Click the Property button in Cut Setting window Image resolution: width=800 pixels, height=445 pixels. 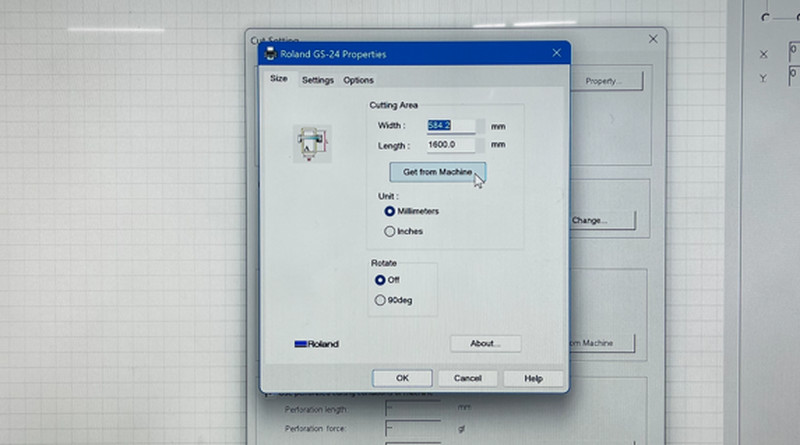click(x=606, y=81)
